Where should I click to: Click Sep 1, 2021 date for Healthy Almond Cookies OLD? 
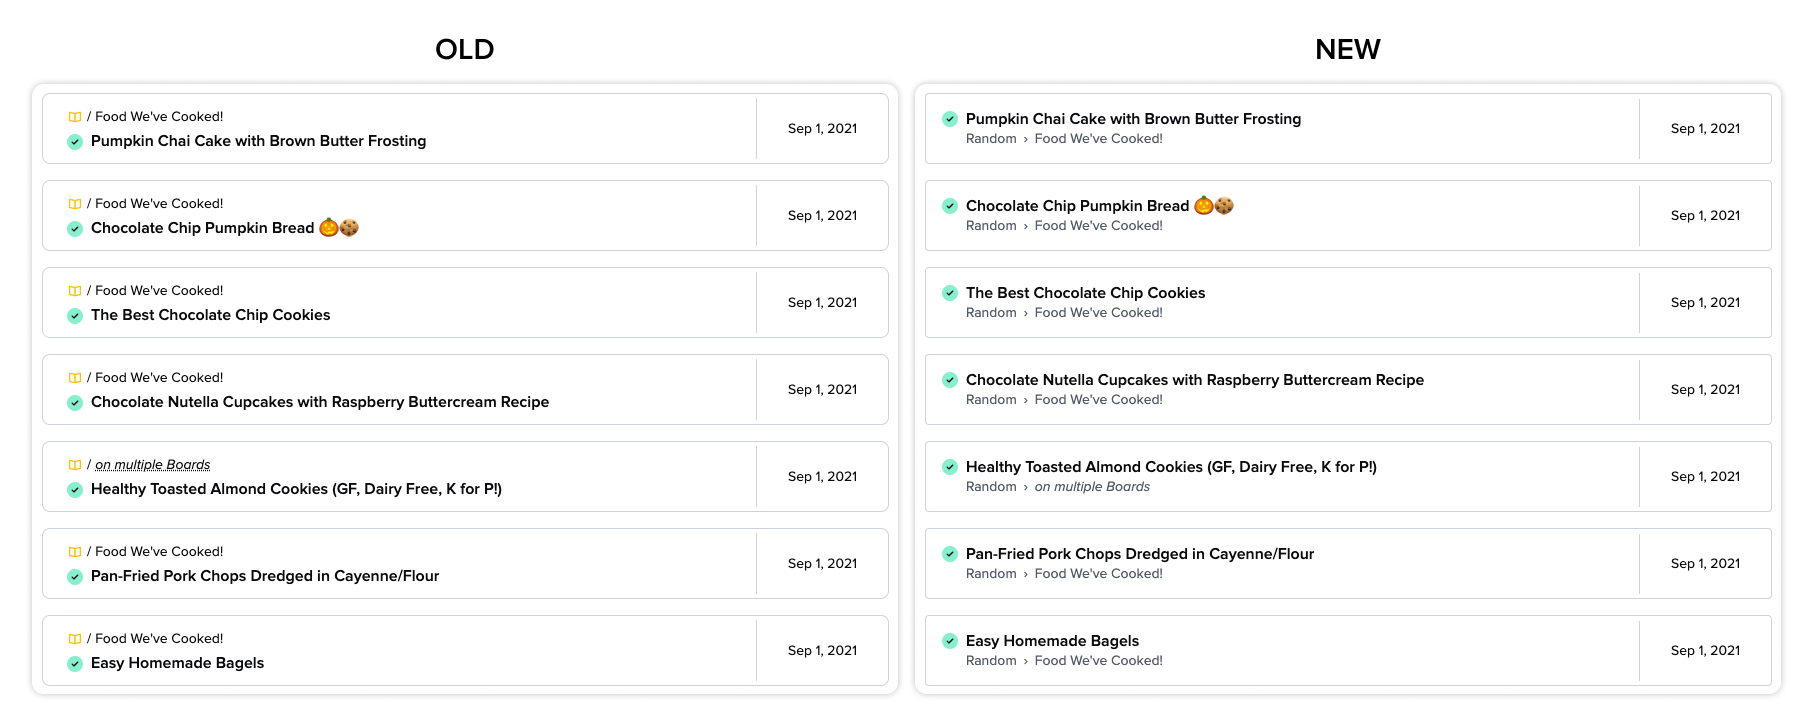(822, 477)
